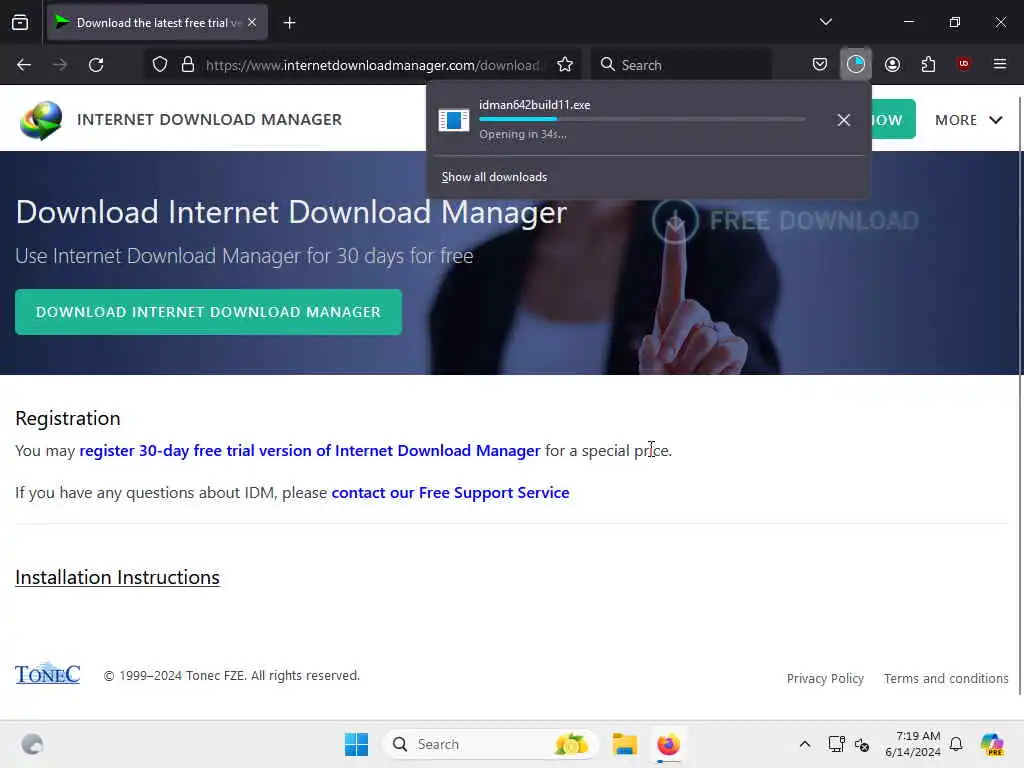The height and width of the screenshot is (768, 1024).
Task: Click the idman642build11.exe download progress bar
Action: (x=642, y=119)
